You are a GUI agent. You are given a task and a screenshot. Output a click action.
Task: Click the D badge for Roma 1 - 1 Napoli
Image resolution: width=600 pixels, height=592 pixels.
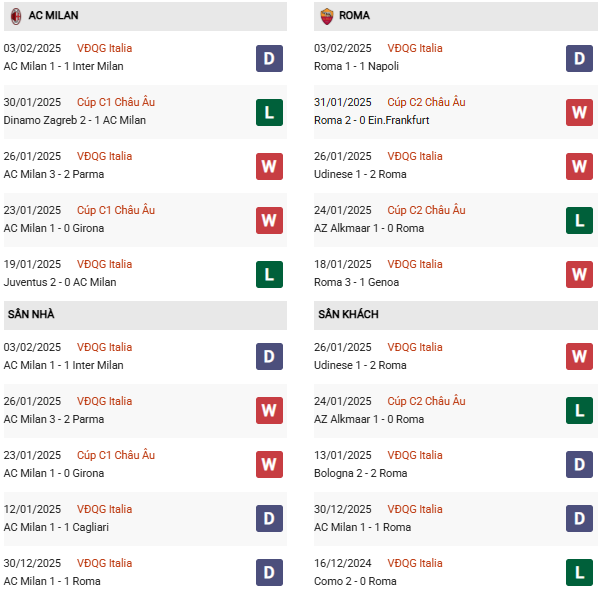tap(579, 58)
